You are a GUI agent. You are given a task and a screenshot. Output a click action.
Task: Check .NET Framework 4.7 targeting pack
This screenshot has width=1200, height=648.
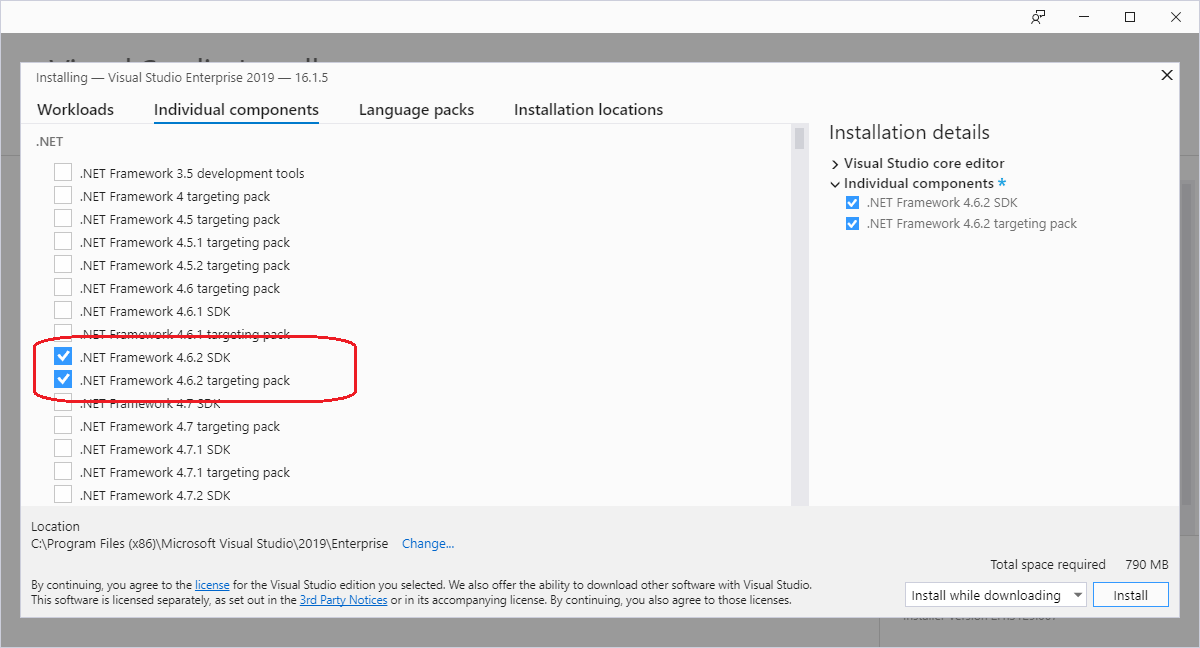pos(63,425)
